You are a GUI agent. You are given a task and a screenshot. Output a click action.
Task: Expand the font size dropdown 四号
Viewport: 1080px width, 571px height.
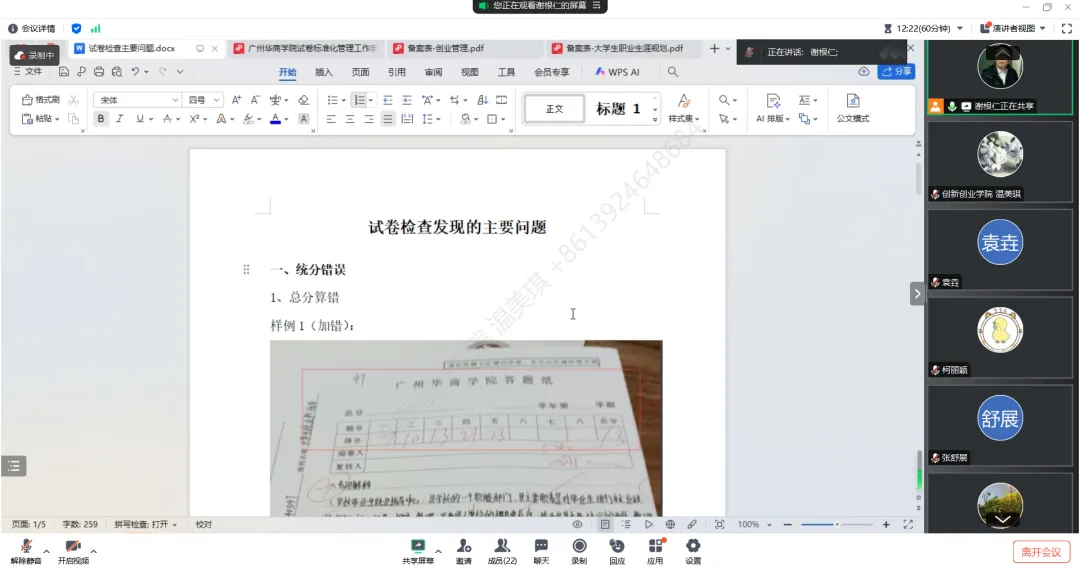click(x=204, y=100)
